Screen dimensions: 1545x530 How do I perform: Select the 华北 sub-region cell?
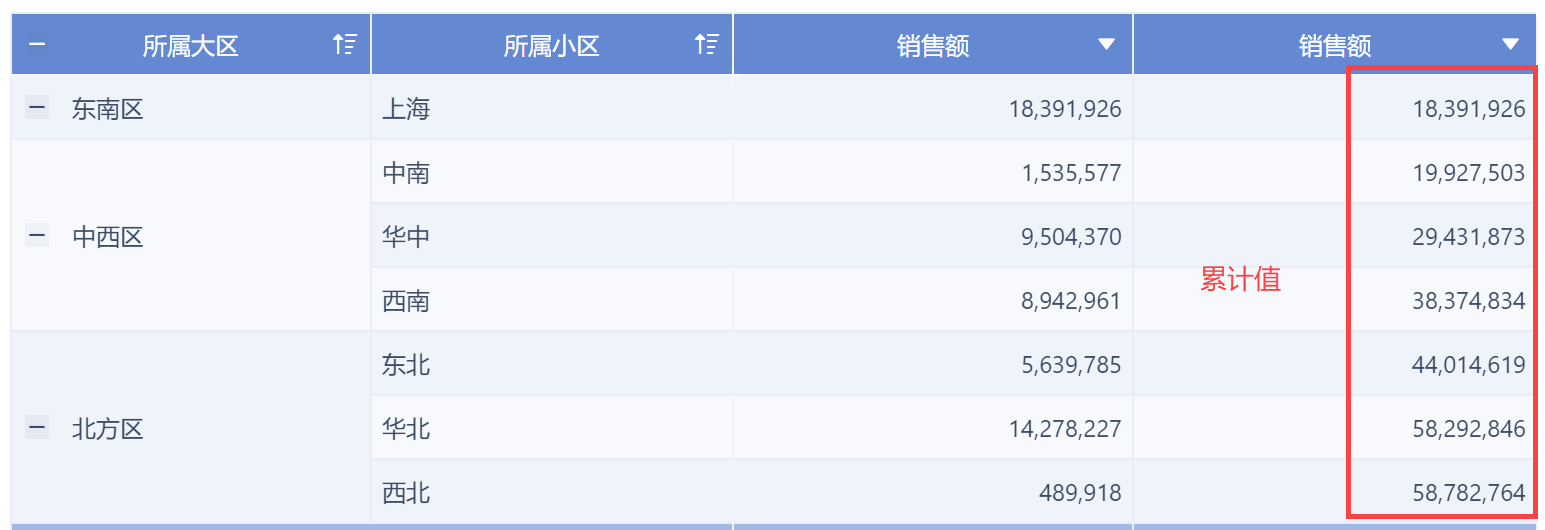click(406, 429)
